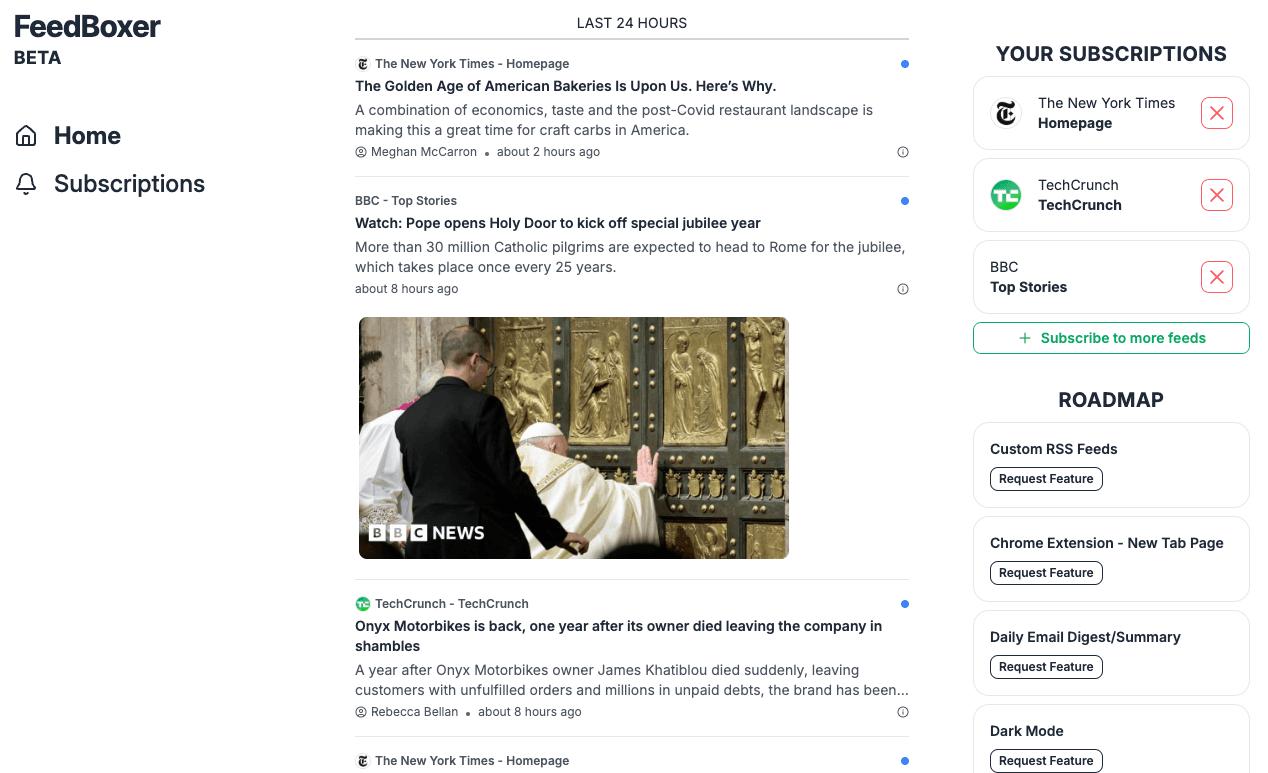Click the Home icon in the left sidebar
Image resolution: width=1268 pixels, height=773 pixels.
click(25, 135)
